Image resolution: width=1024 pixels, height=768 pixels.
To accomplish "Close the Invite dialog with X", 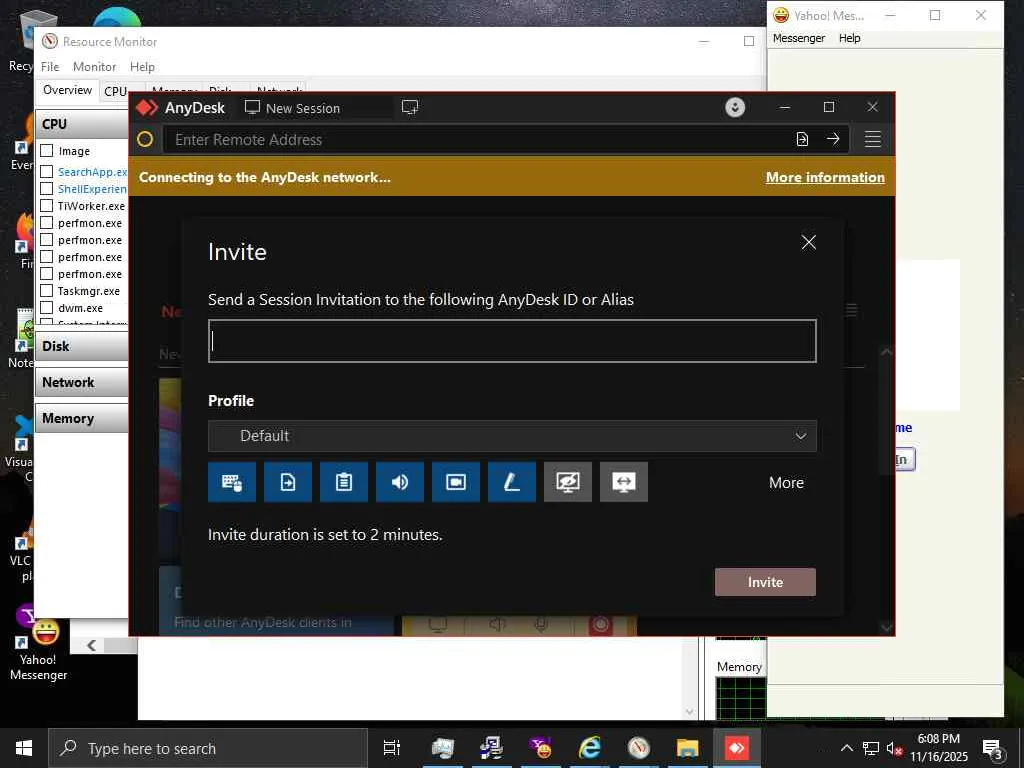I will (808, 242).
